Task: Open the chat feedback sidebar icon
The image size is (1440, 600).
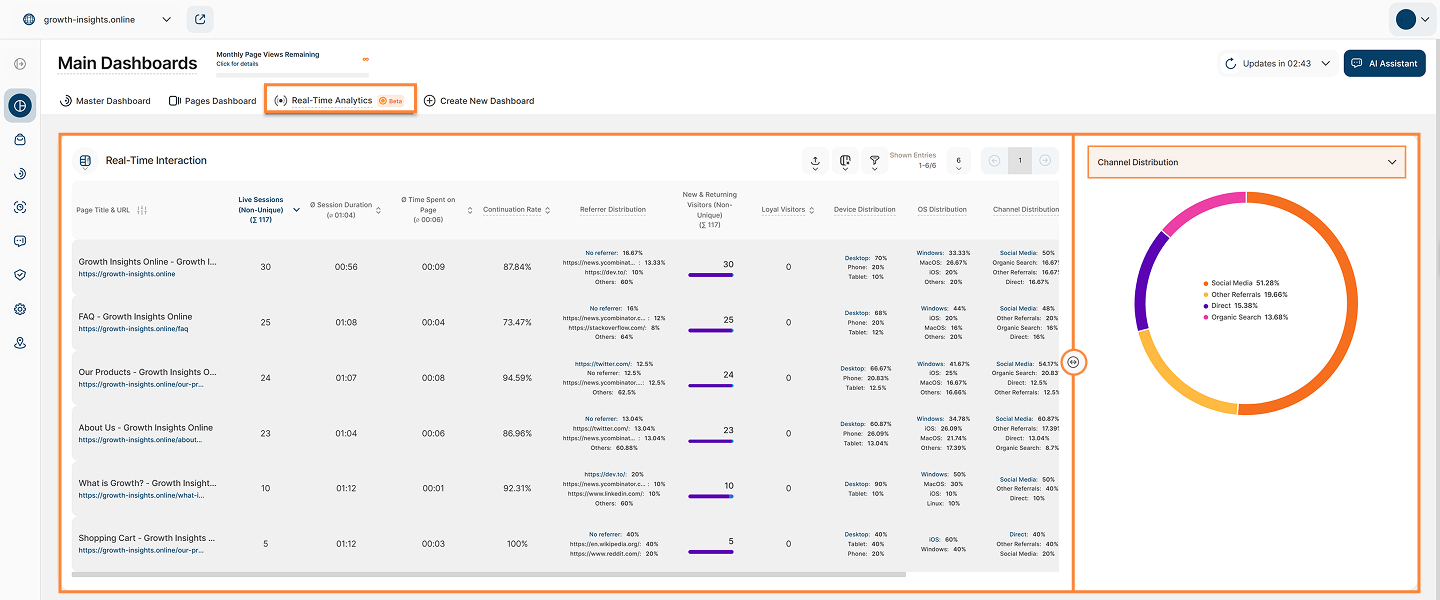Action: 20,241
